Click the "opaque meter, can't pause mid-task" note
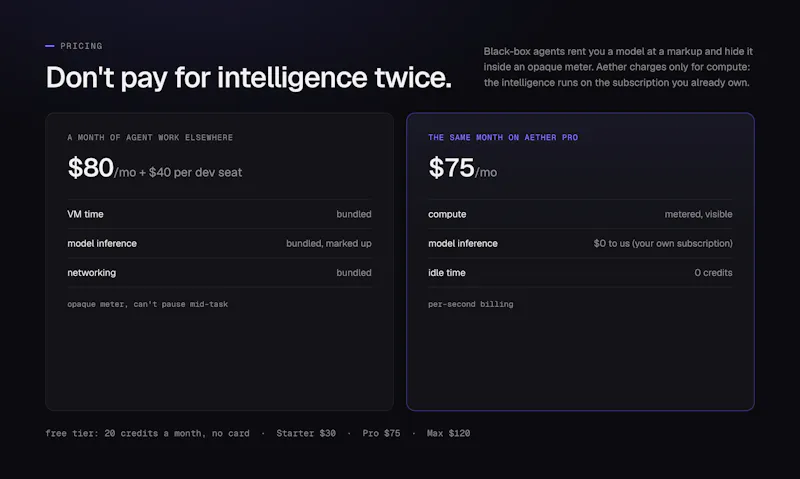 pyautogui.click(x=148, y=304)
